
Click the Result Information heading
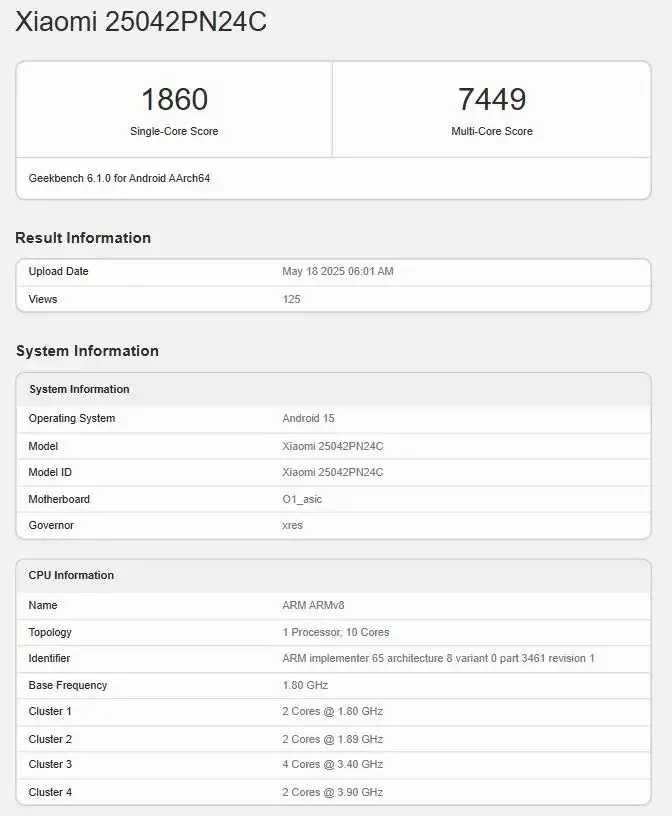coord(83,238)
